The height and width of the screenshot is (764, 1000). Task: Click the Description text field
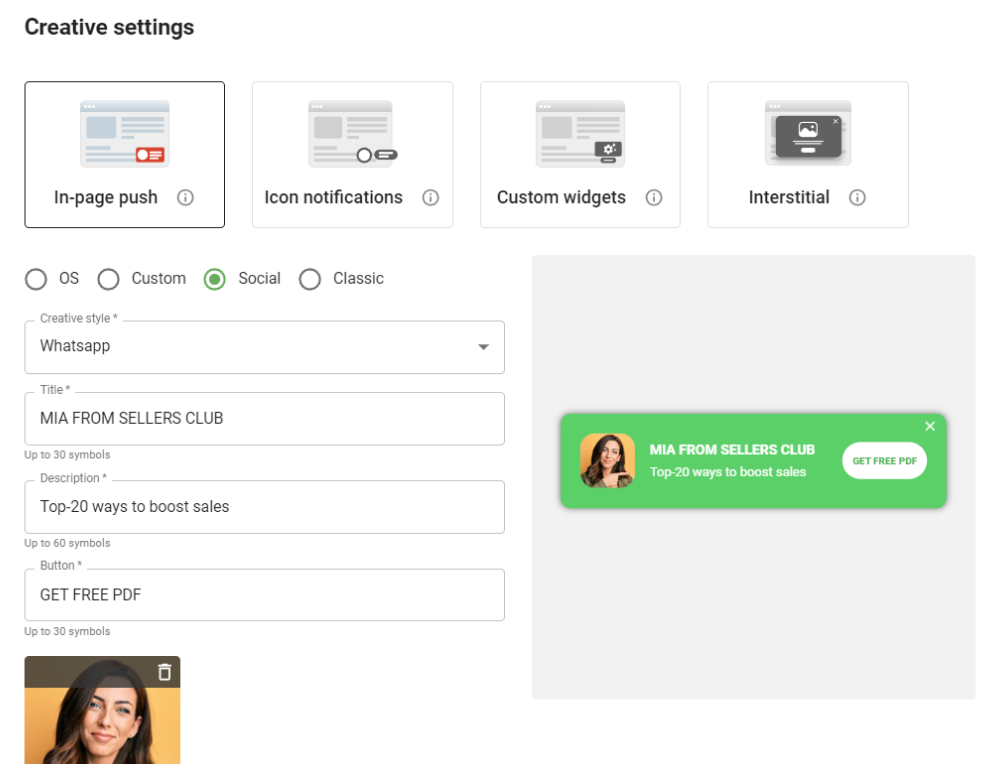click(264, 507)
